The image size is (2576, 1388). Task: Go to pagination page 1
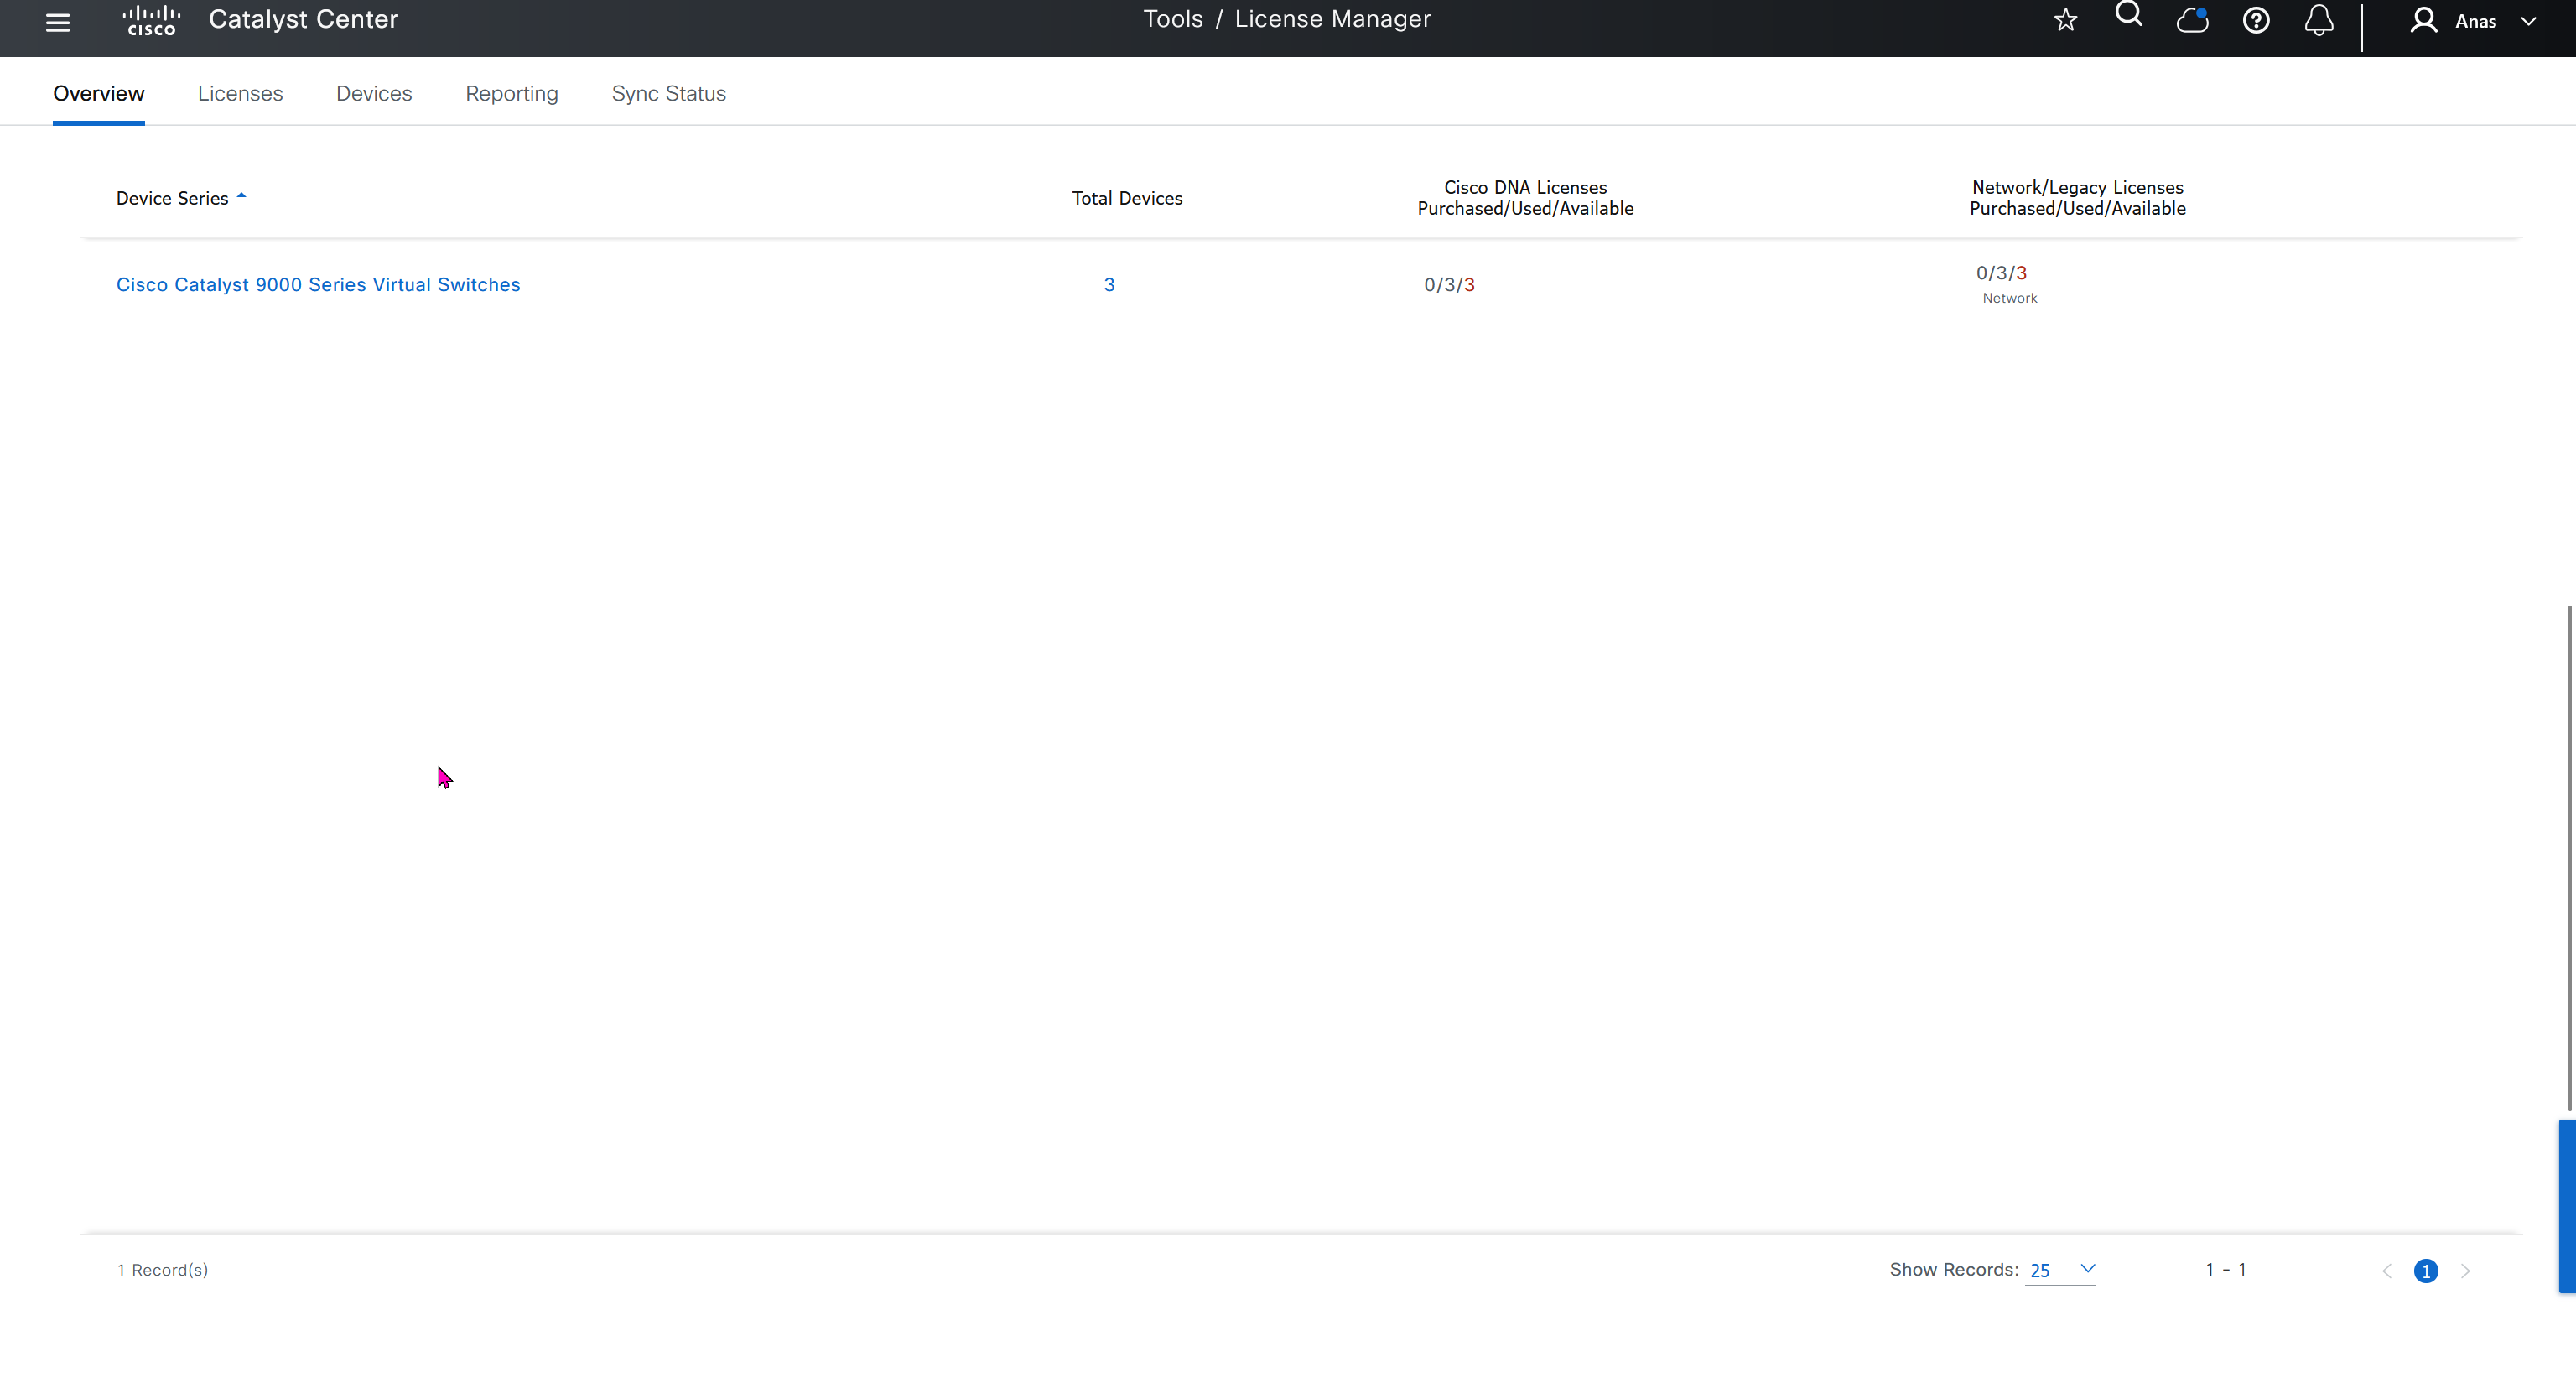tap(2425, 1270)
